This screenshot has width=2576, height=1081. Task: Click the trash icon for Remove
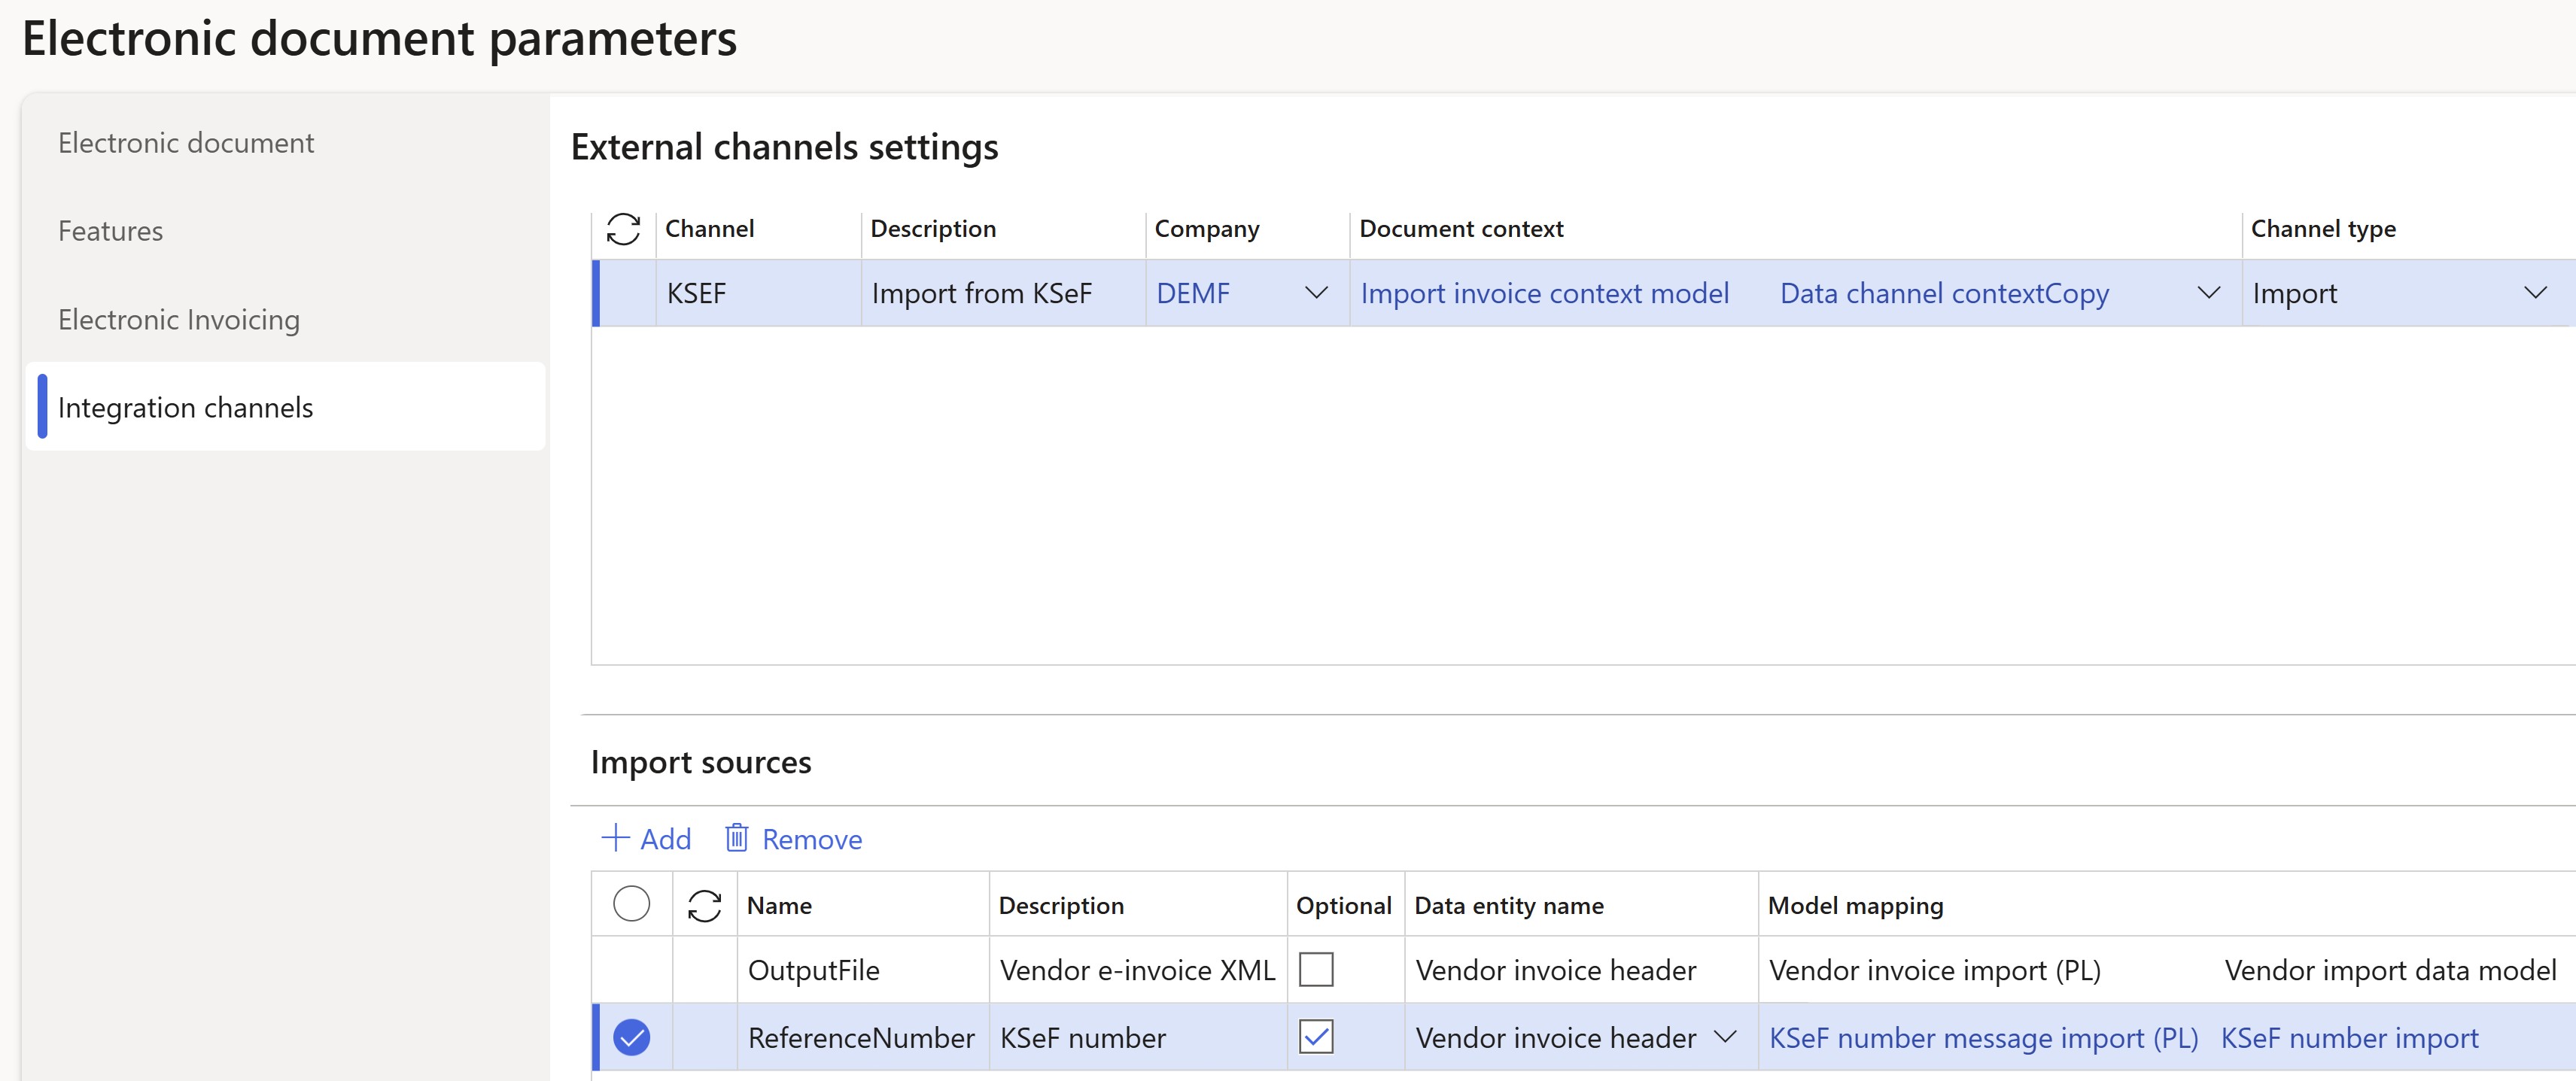click(736, 838)
